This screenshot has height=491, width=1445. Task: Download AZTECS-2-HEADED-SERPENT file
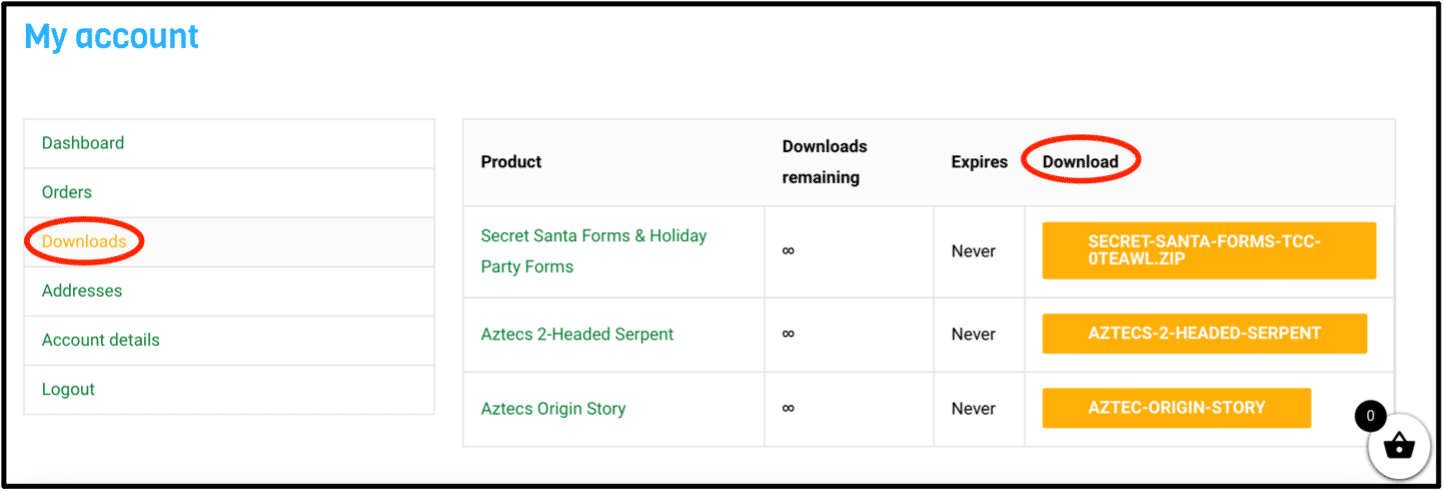[1204, 333]
